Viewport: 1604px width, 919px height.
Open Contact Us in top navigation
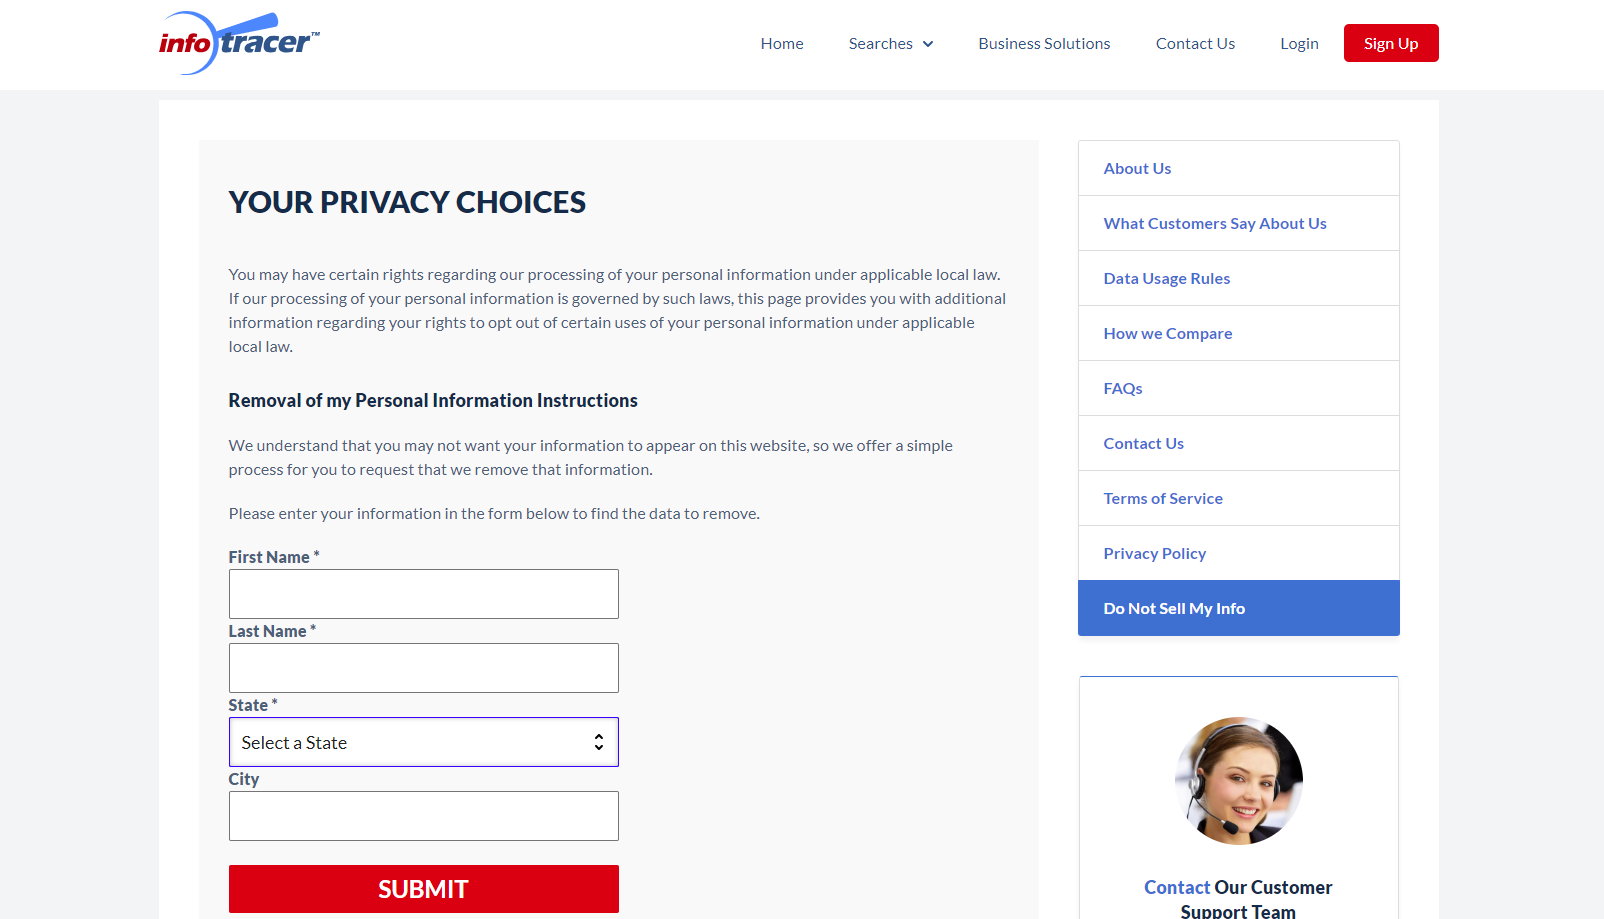pos(1195,44)
